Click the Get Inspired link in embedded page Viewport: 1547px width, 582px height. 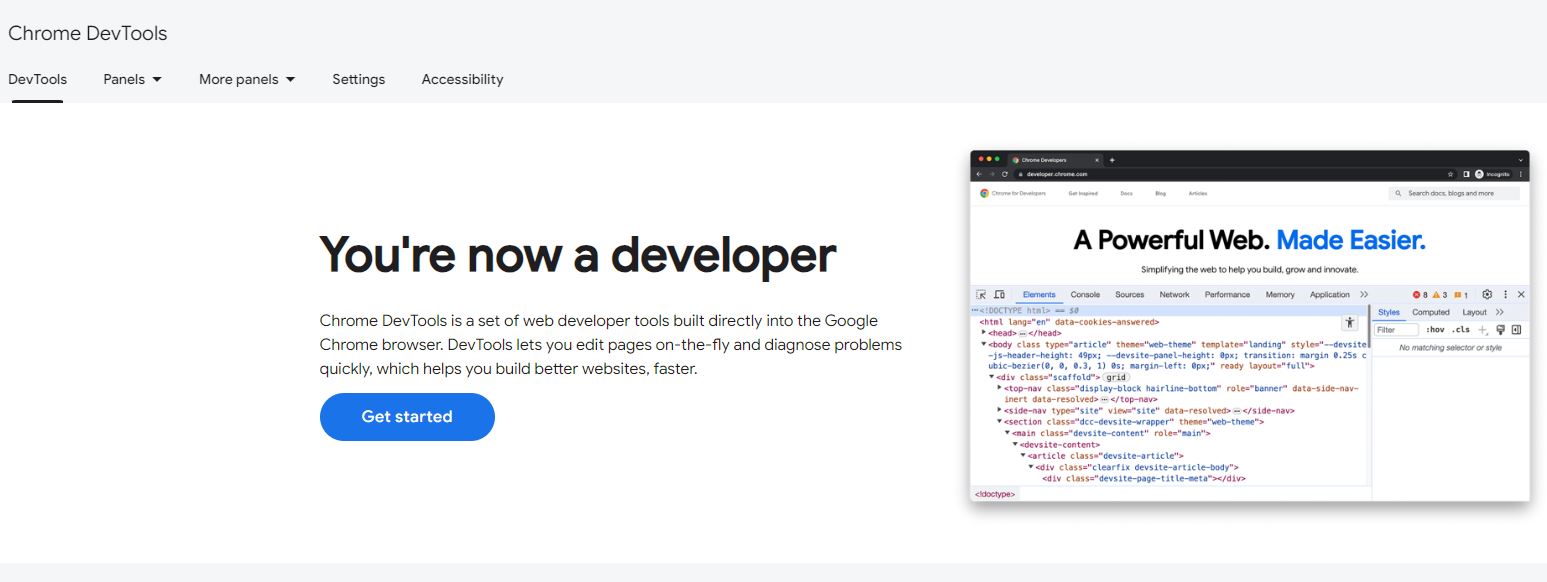point(1083,193)
